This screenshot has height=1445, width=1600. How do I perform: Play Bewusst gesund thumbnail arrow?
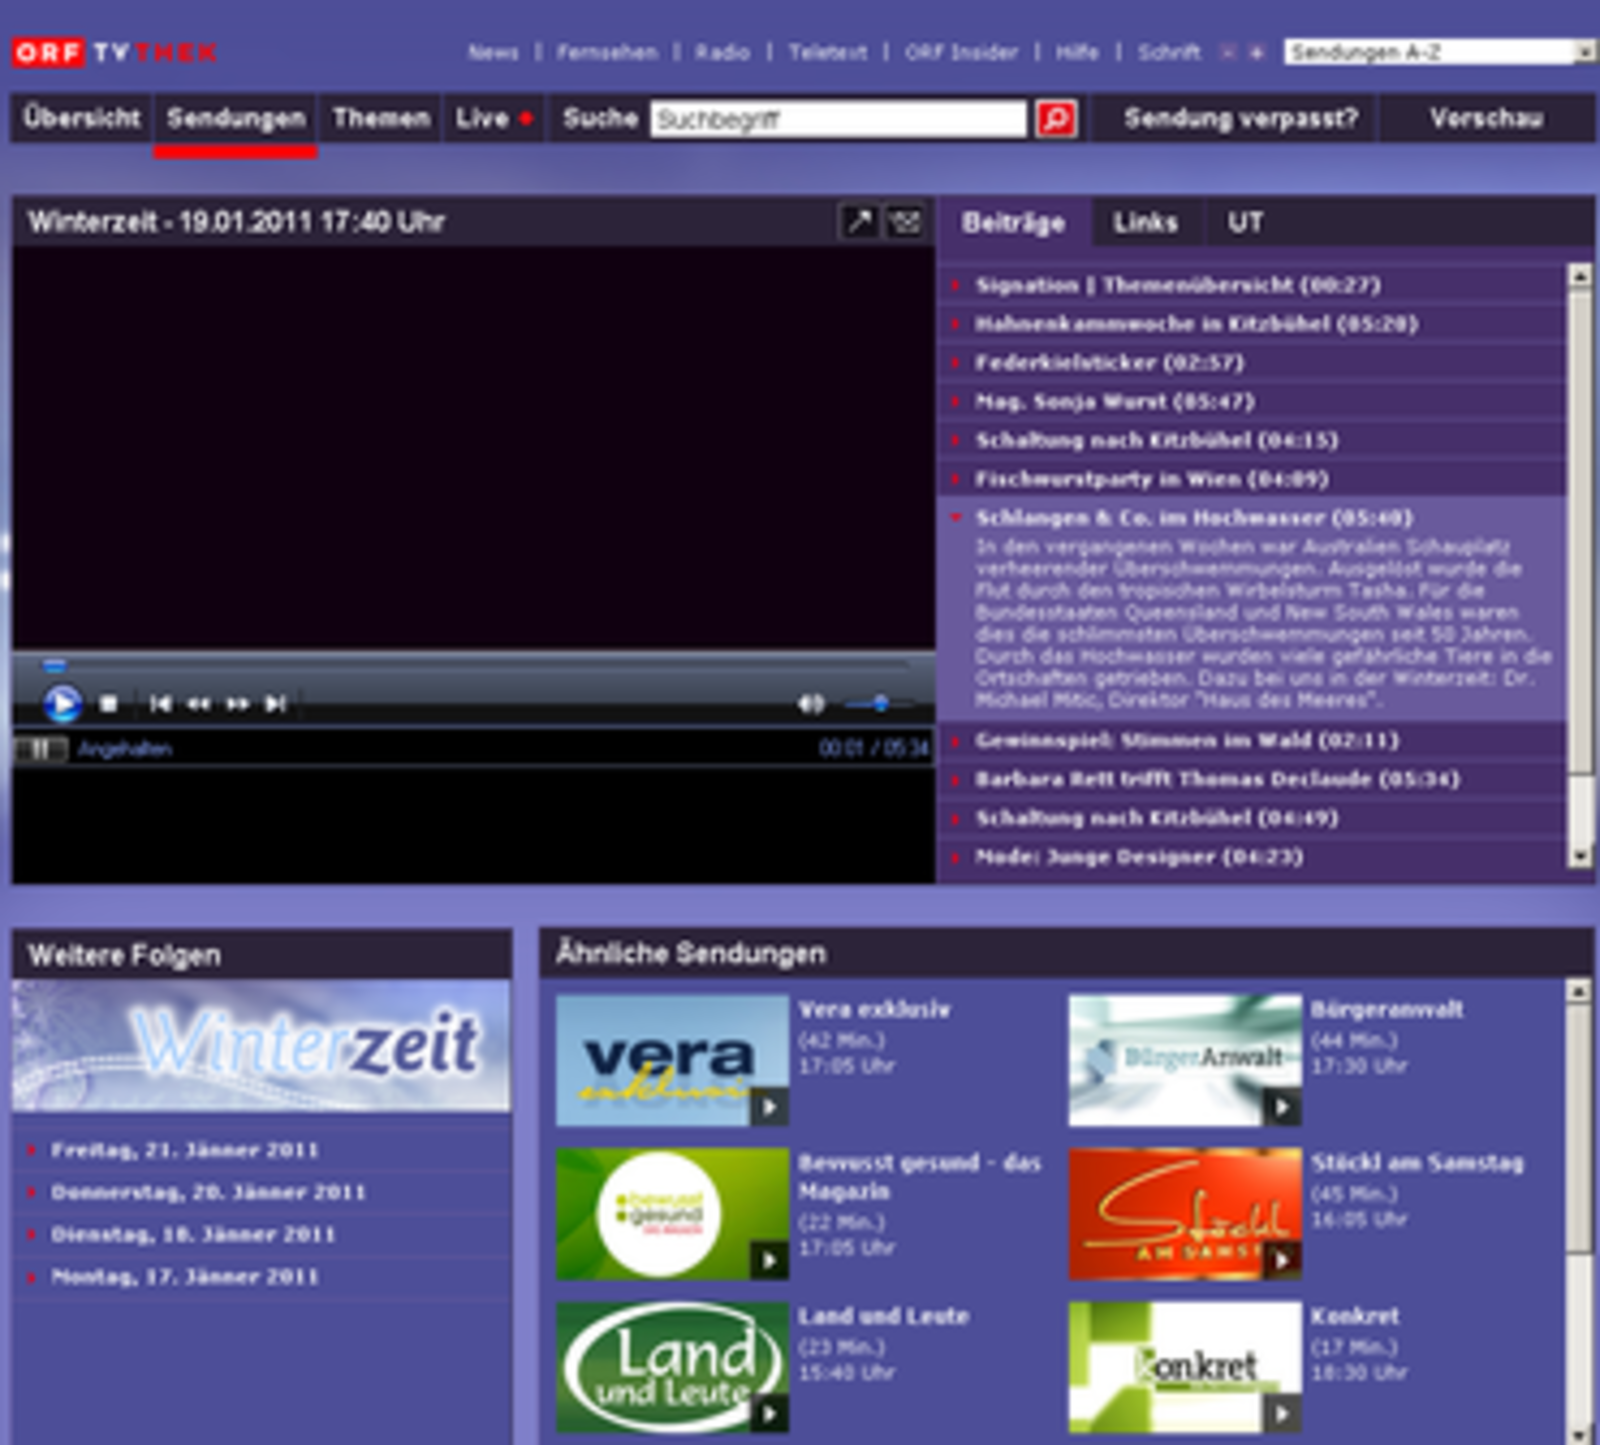769,1261
